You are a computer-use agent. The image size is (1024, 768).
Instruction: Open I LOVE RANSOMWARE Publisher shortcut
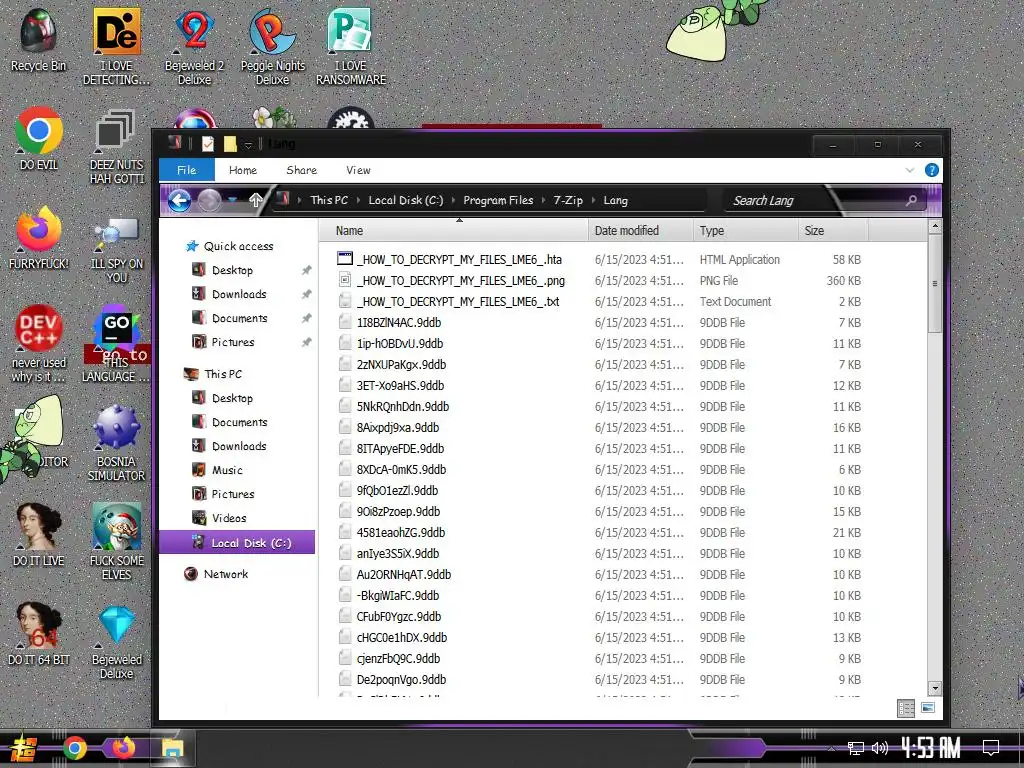click(351, 46)
